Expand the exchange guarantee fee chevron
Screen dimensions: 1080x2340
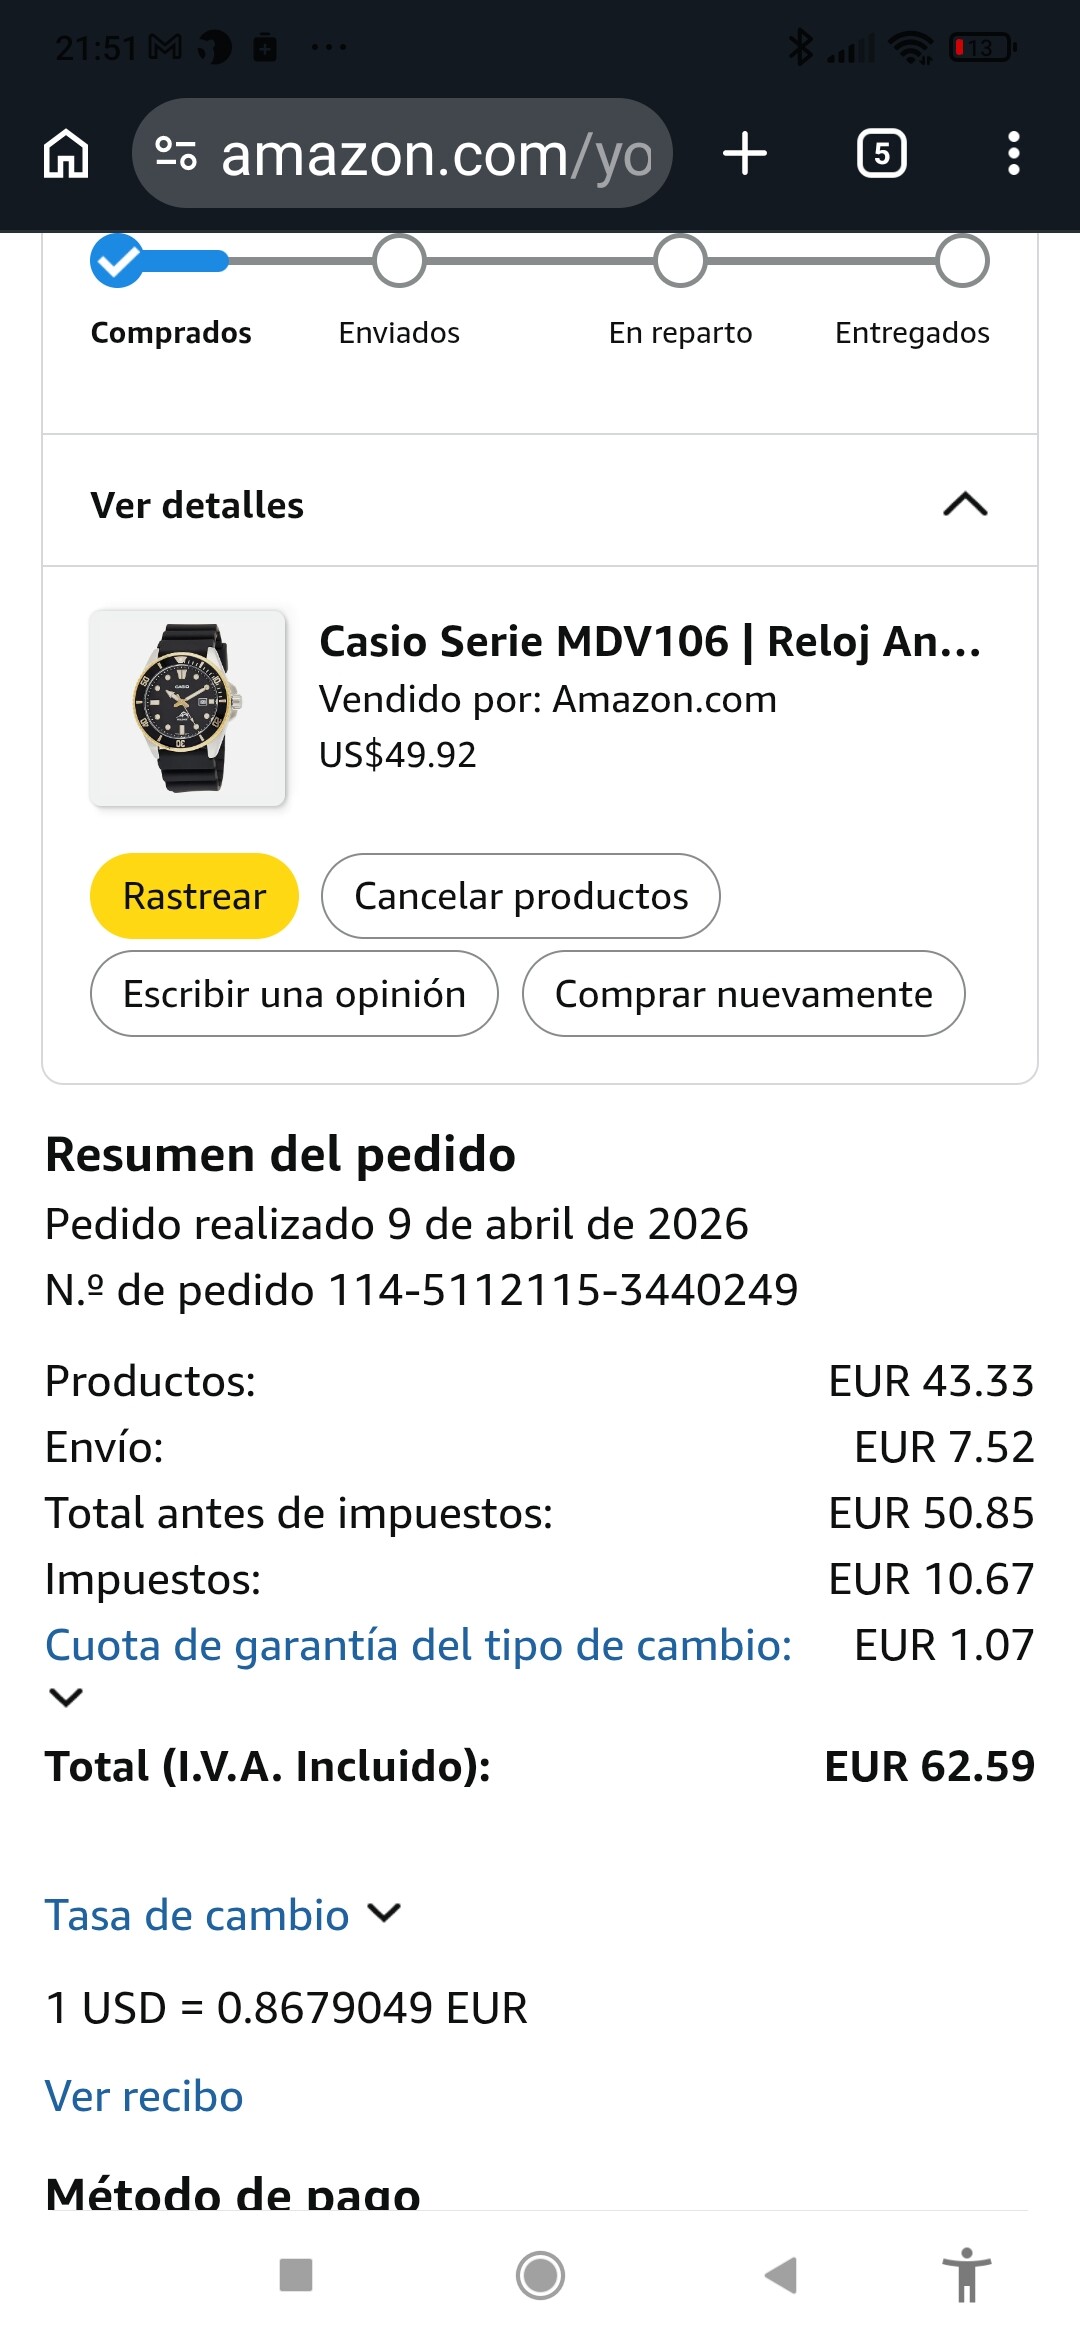tap(66, 1697)
